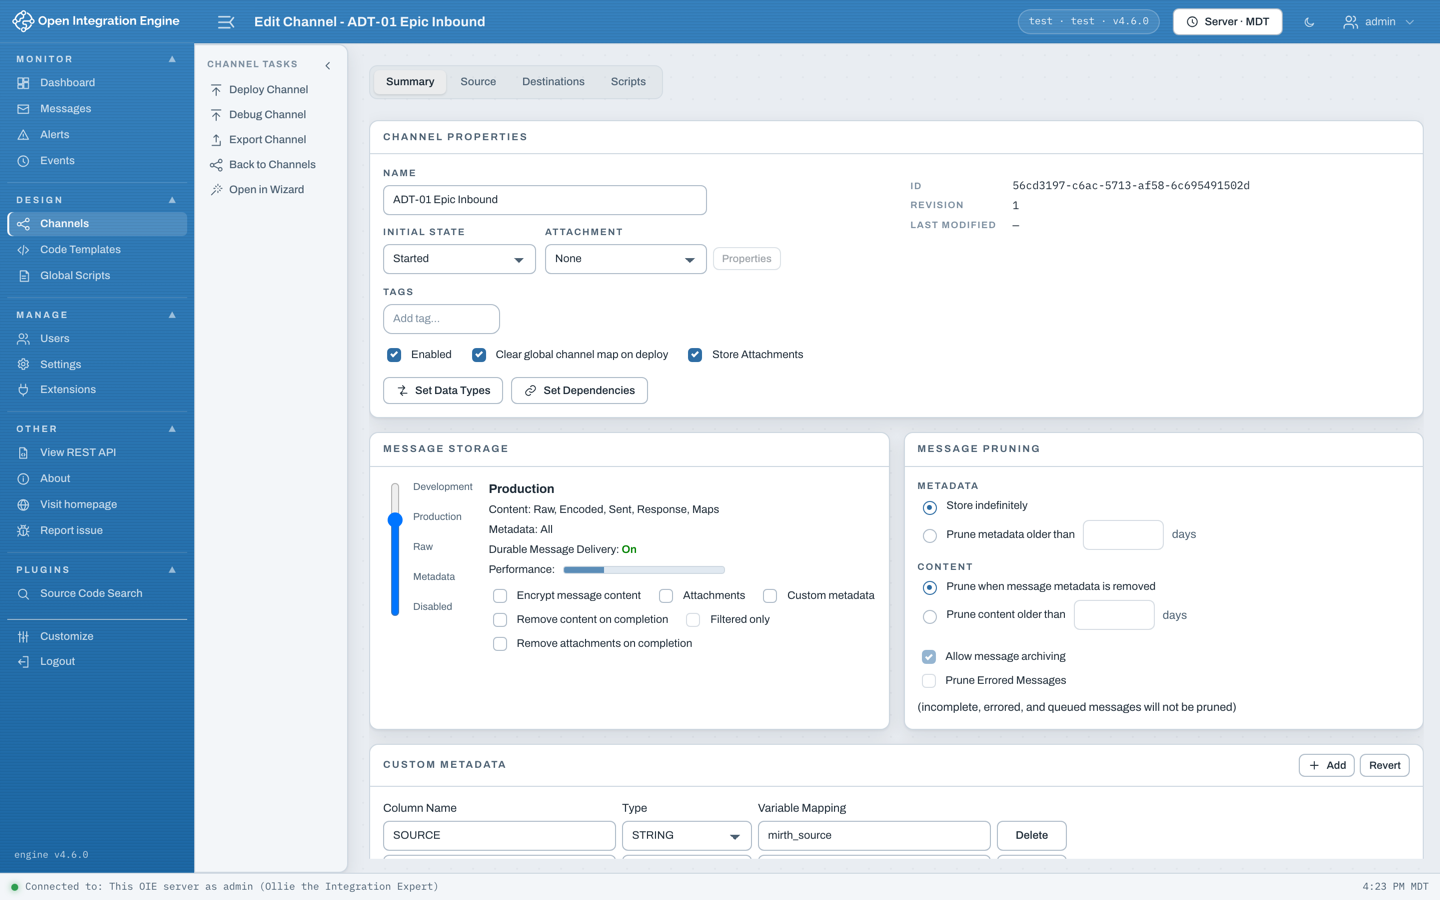Collapse the Other sidebar section
This screenshot has width=1440, height=900.
172,429
